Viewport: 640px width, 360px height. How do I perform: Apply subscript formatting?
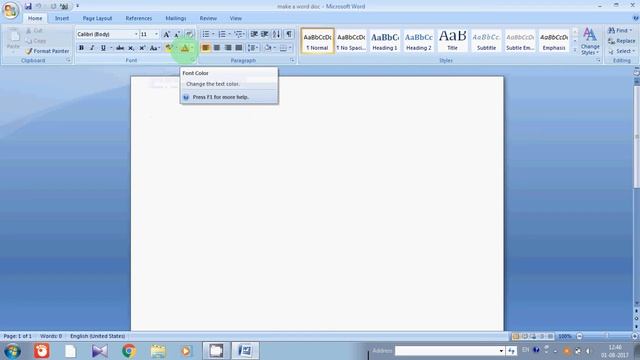131,48
